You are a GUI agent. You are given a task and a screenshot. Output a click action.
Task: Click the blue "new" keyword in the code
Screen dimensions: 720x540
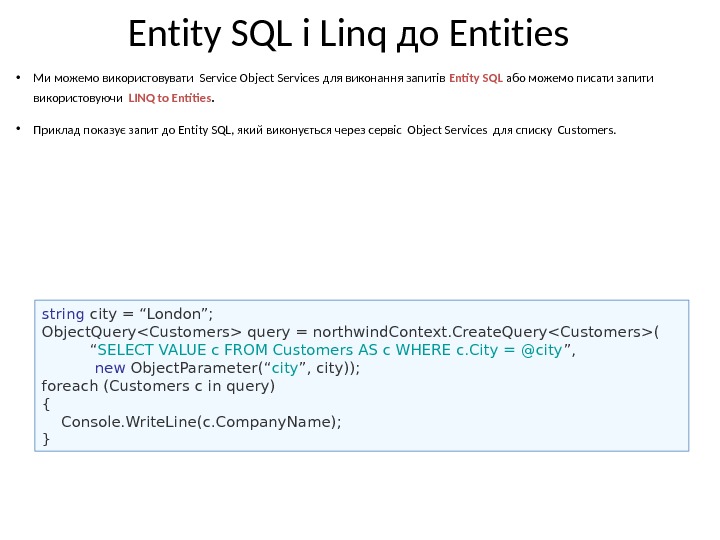(x=117, y=367)
